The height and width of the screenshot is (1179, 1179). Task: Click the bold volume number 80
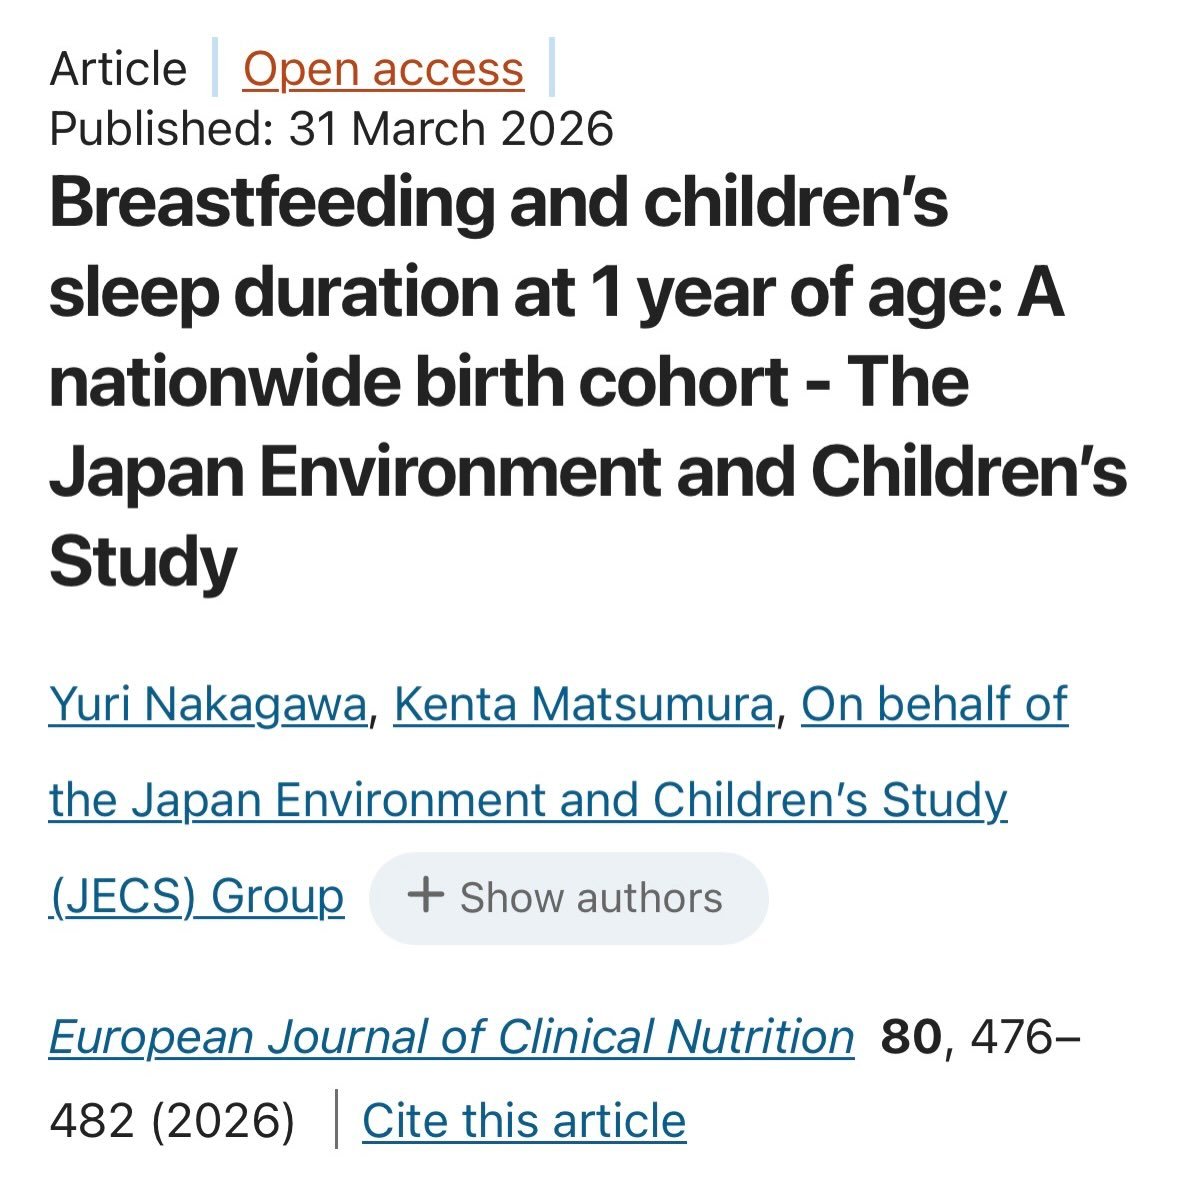(911, 1037)
